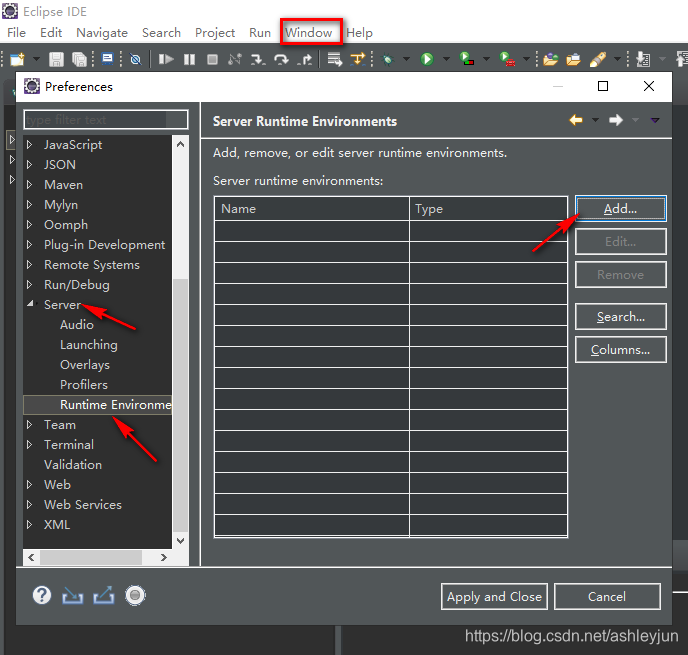
Task: Open the Help menu
Action: [x=359, y=32]
